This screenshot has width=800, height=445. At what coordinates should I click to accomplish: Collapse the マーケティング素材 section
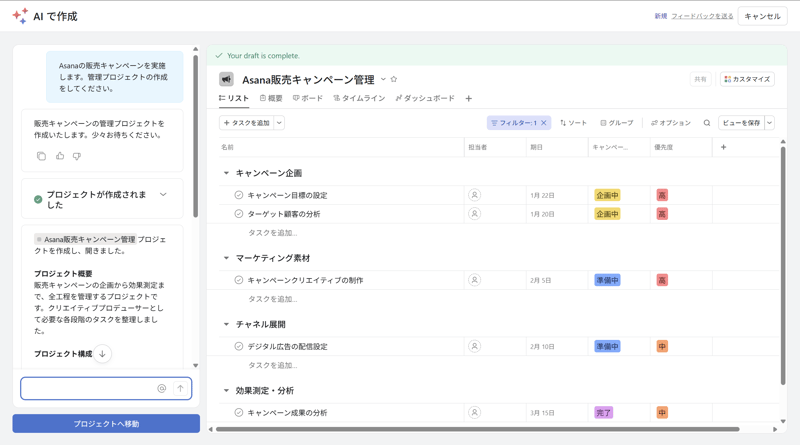click(226, 258)
